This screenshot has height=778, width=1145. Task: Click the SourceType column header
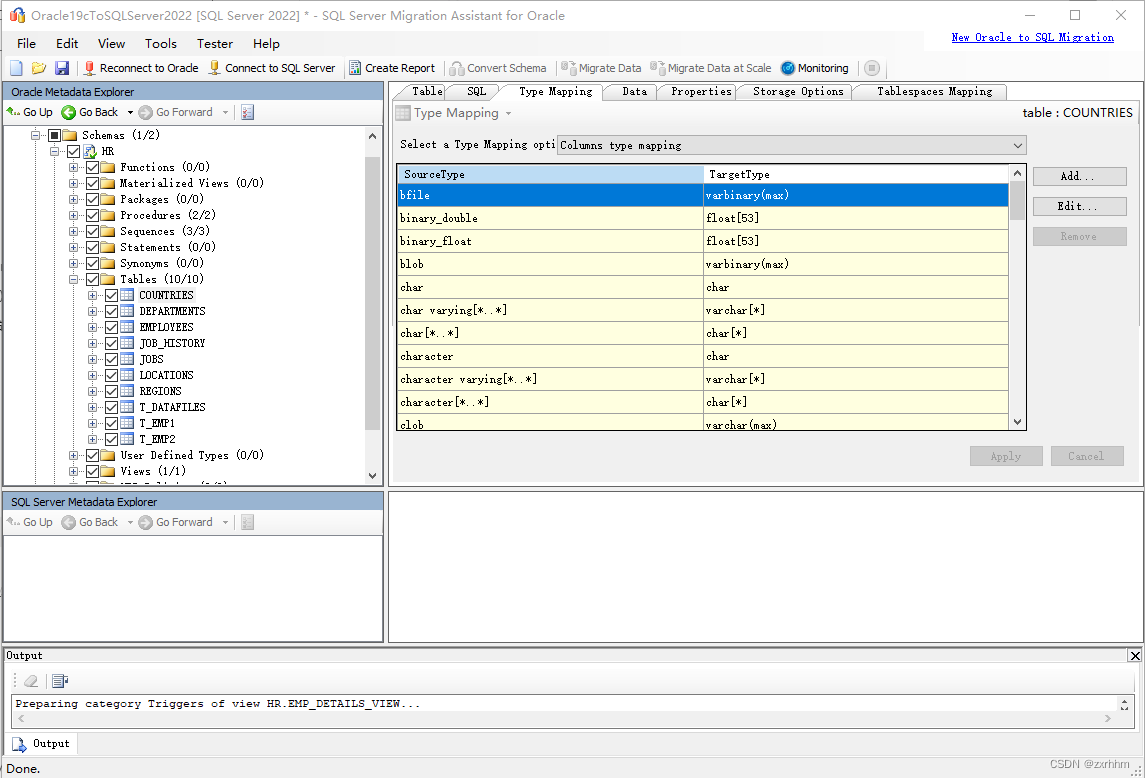click(551, 174)
